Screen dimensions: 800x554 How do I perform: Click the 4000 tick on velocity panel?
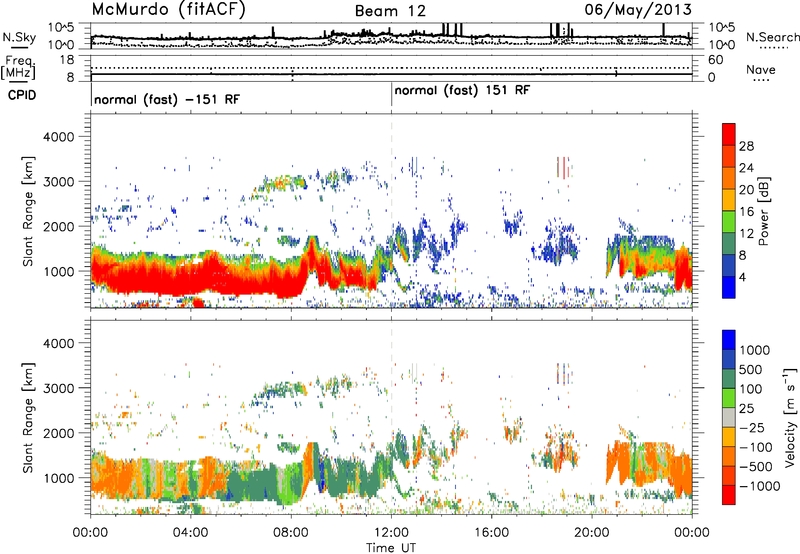pos(58,343)
